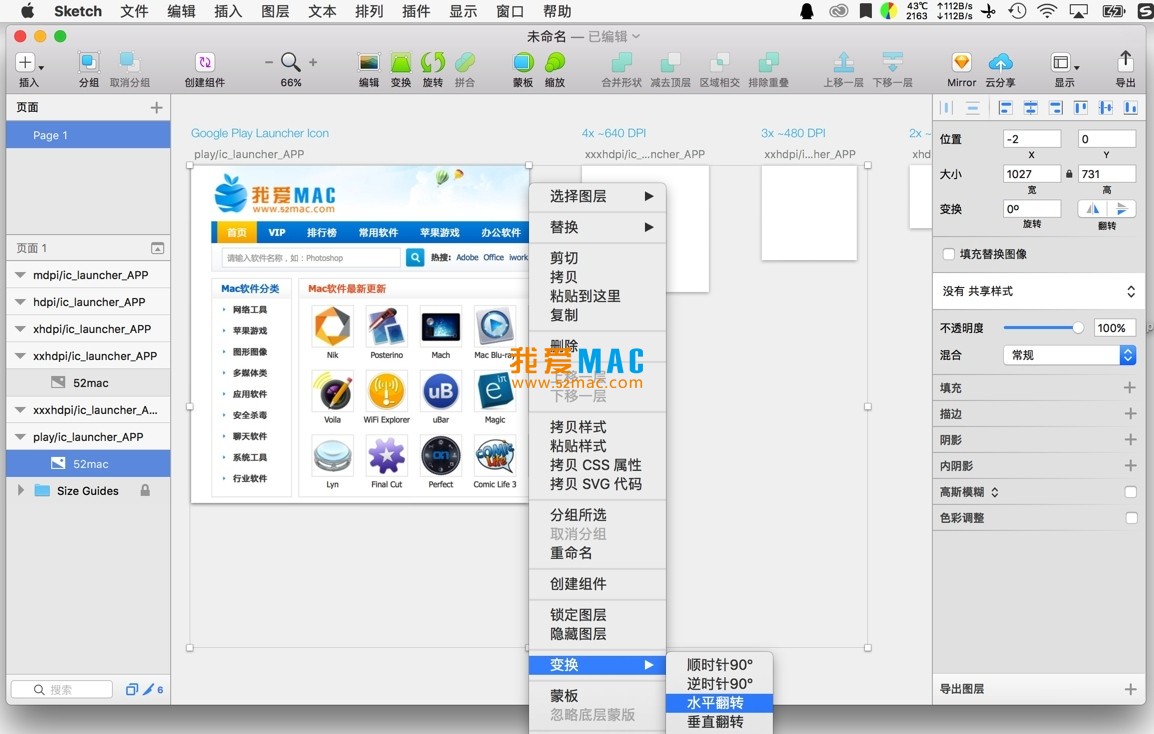Zoom out with the toolbar minus button

tap(269, 63)
